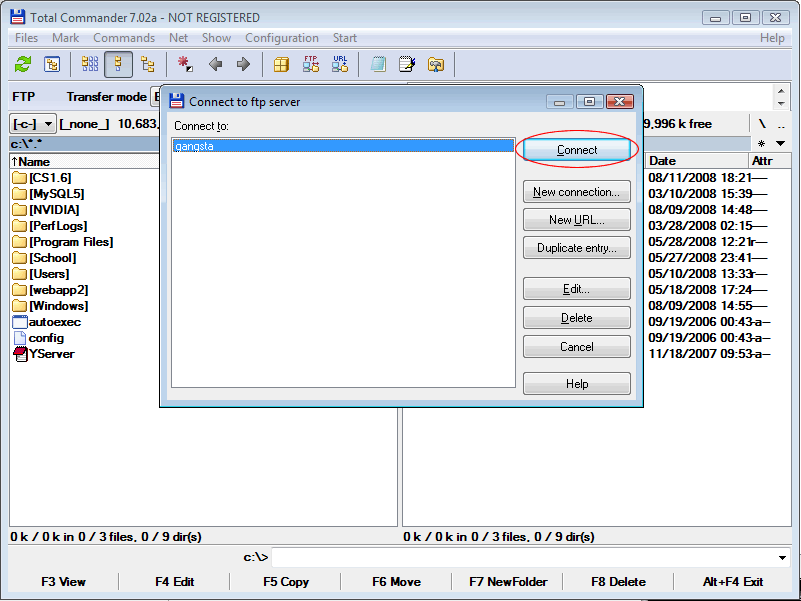Image resolution: width=801 pixels, height=601 pixels.
Task: Open the right panel directory history arrow
Action: point(781,144)
